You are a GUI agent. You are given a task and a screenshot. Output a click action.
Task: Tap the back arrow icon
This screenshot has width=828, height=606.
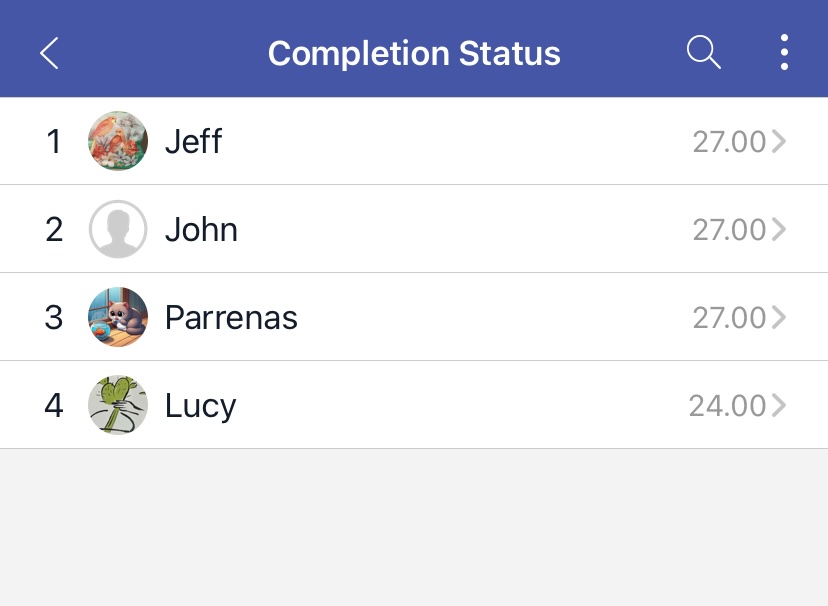tap(49, 53)
